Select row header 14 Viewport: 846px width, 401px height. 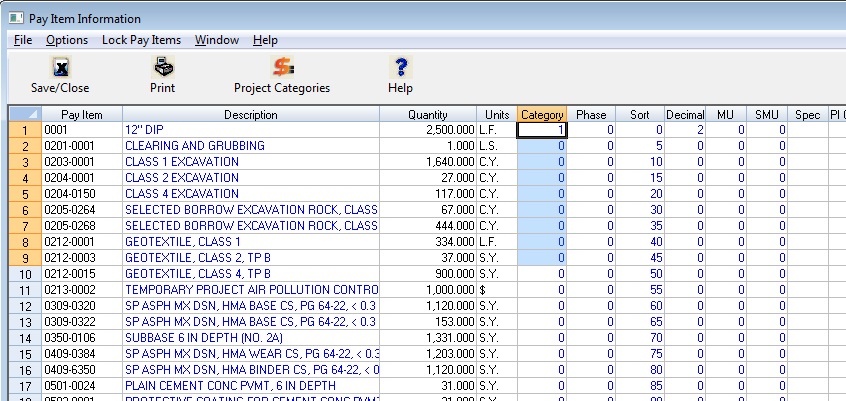25,338
